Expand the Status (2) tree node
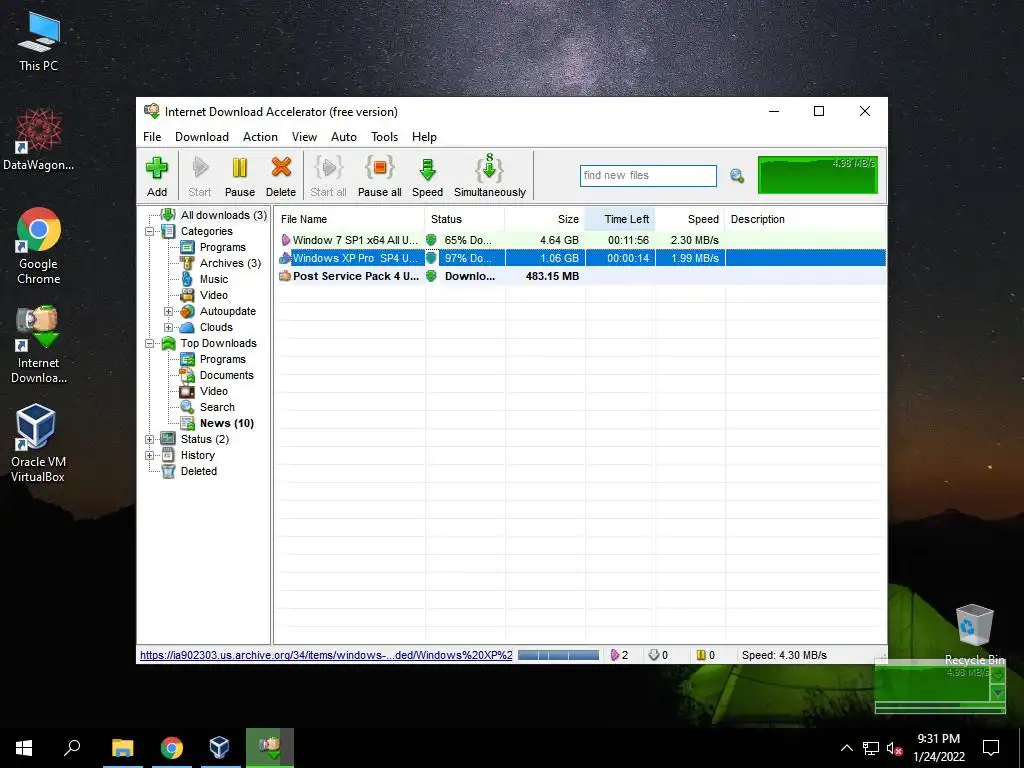This screenshot has width=1024, height=768. pyautogui.click(x=150, y=439)
